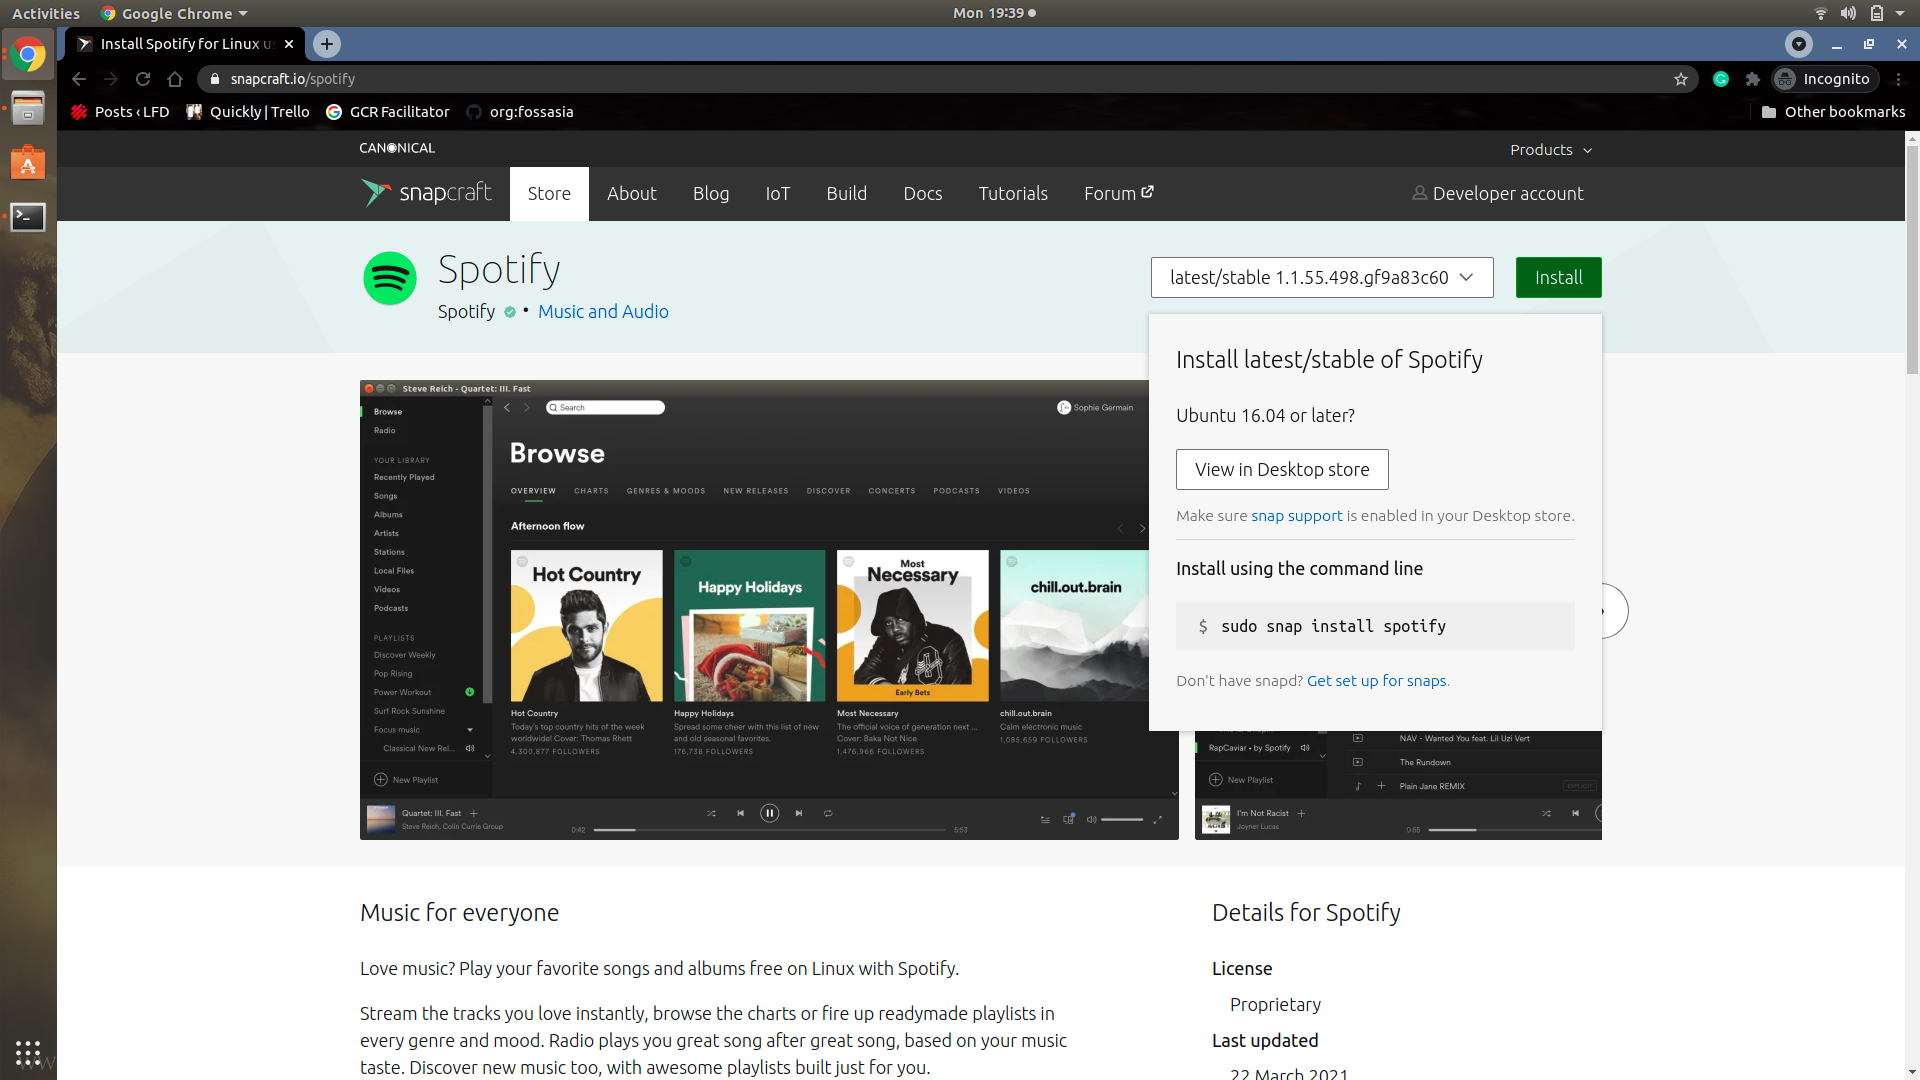
Task: Follow the Get set up for snaps link
Action: [x=1376, y=680]
